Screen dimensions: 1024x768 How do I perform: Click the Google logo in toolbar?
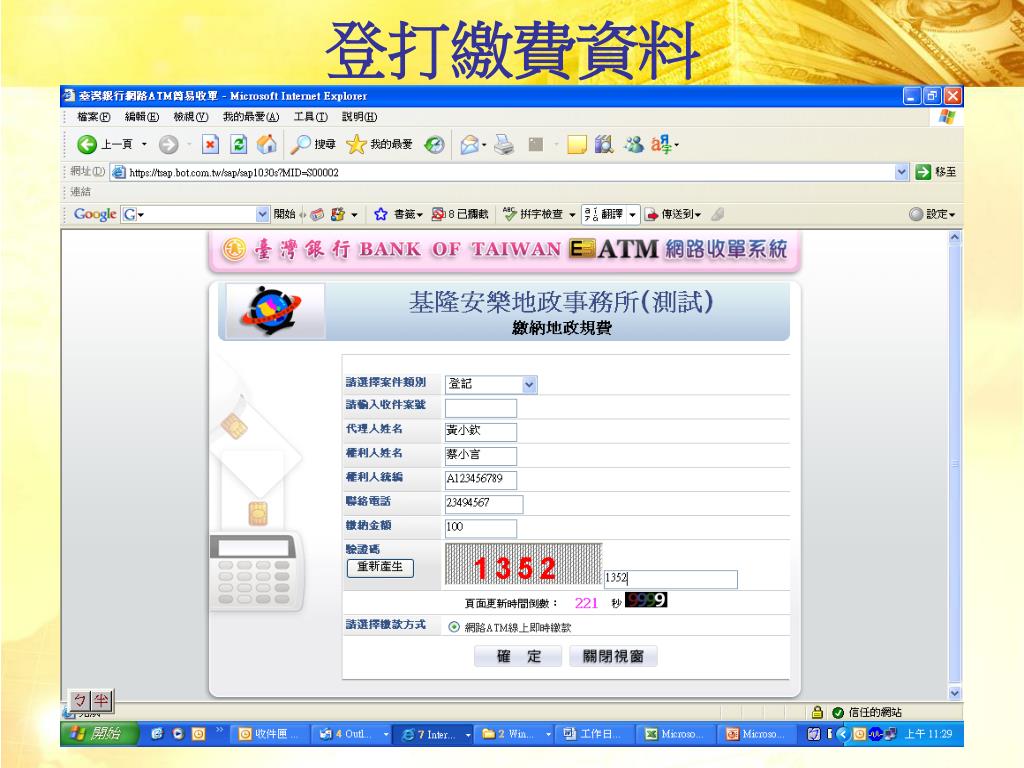95,214
